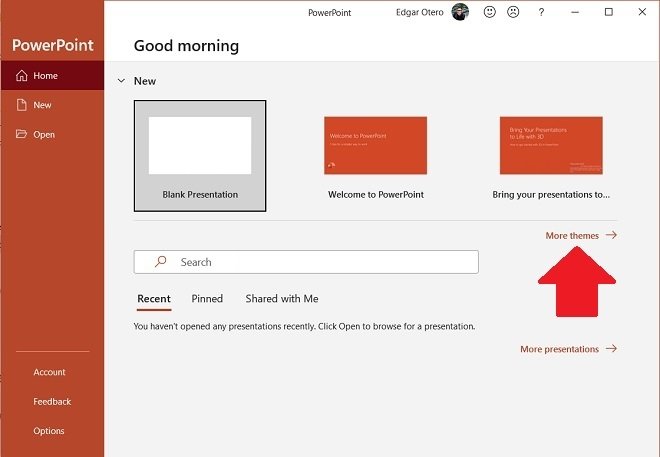
Task: Pick the Open label in the sidebar
Action: tap(44, 135)
